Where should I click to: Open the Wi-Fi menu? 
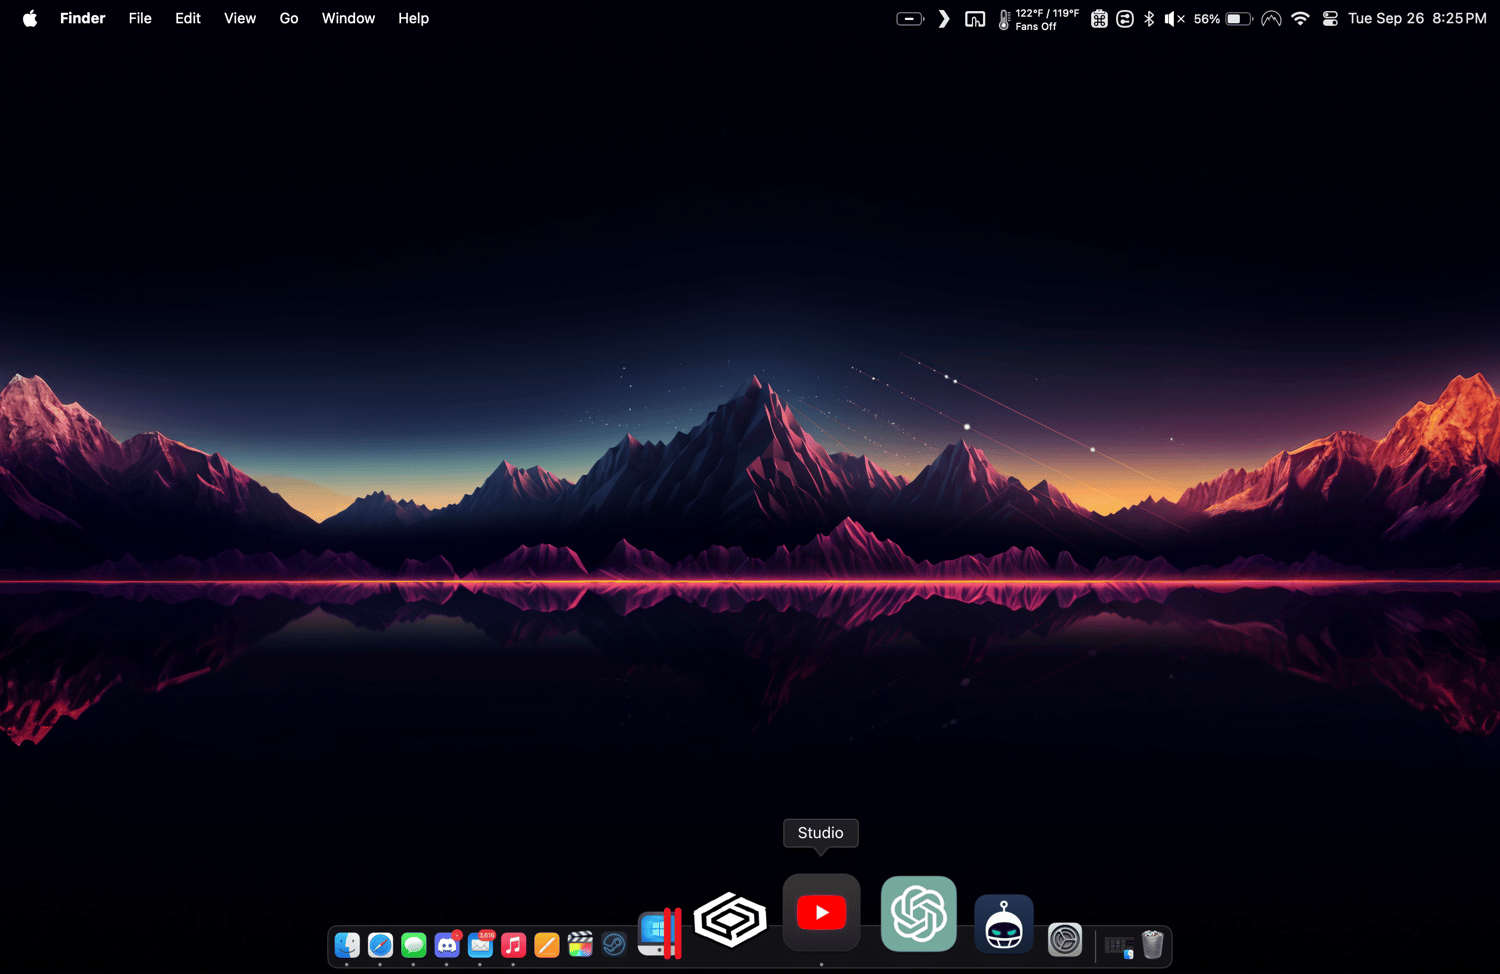(1300, 18)
